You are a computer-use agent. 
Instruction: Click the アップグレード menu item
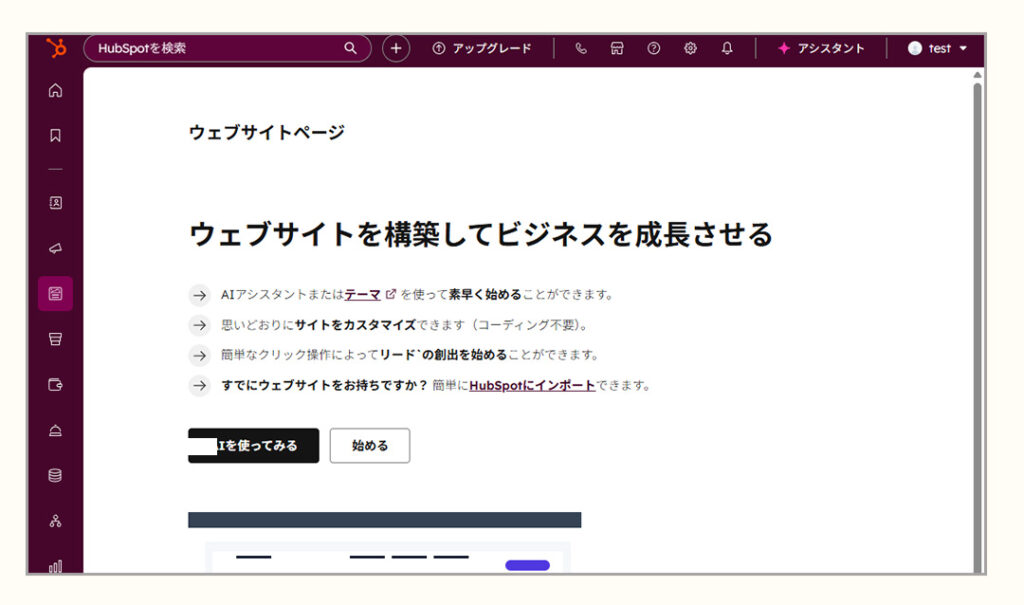pyautogui.click(x=481, y=48)
